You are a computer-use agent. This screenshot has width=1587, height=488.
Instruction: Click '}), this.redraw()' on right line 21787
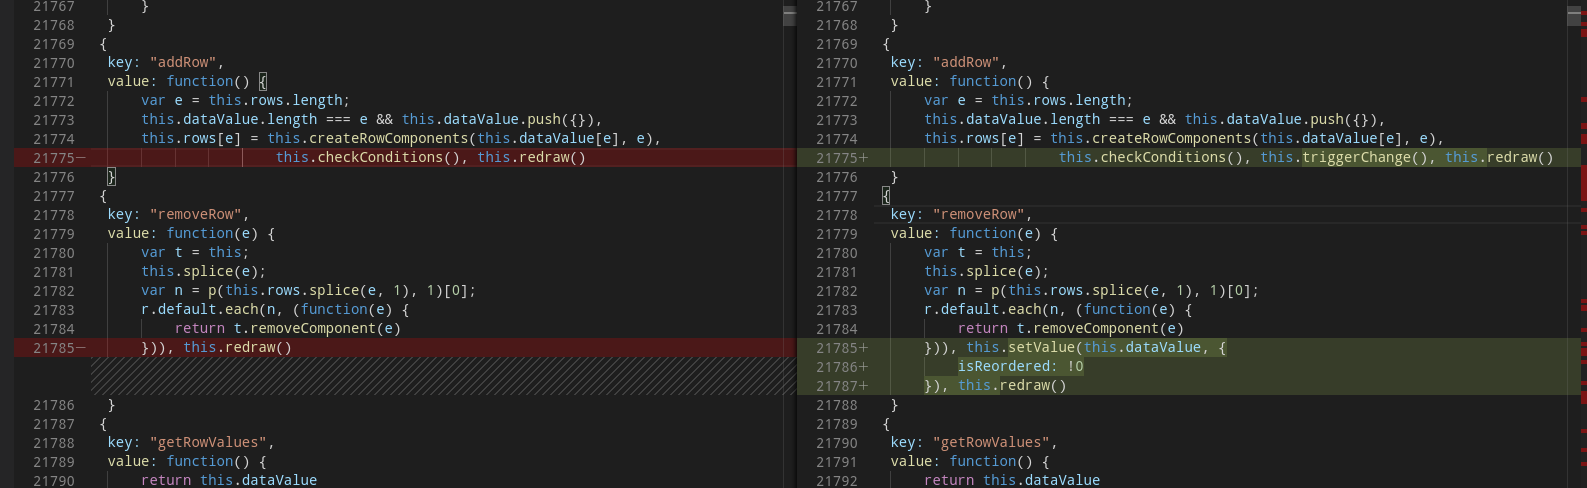(x=995, y=385)
